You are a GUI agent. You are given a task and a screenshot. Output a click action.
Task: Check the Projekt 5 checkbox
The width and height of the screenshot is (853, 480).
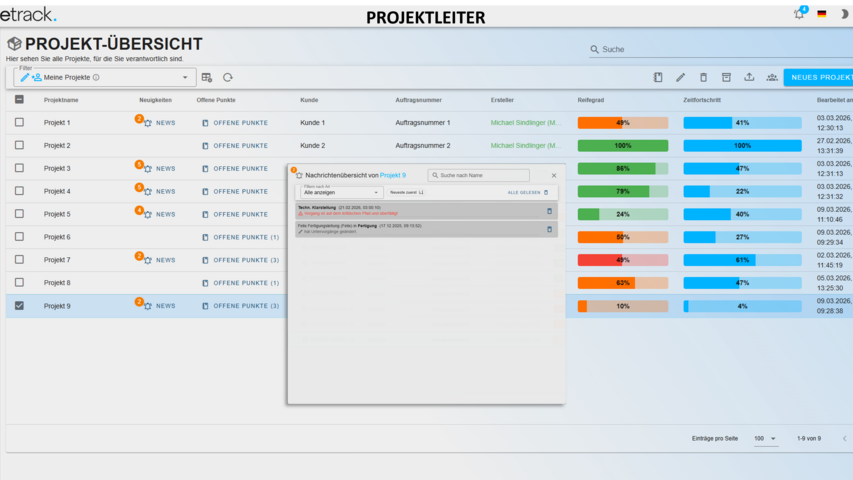click(19, 214)
